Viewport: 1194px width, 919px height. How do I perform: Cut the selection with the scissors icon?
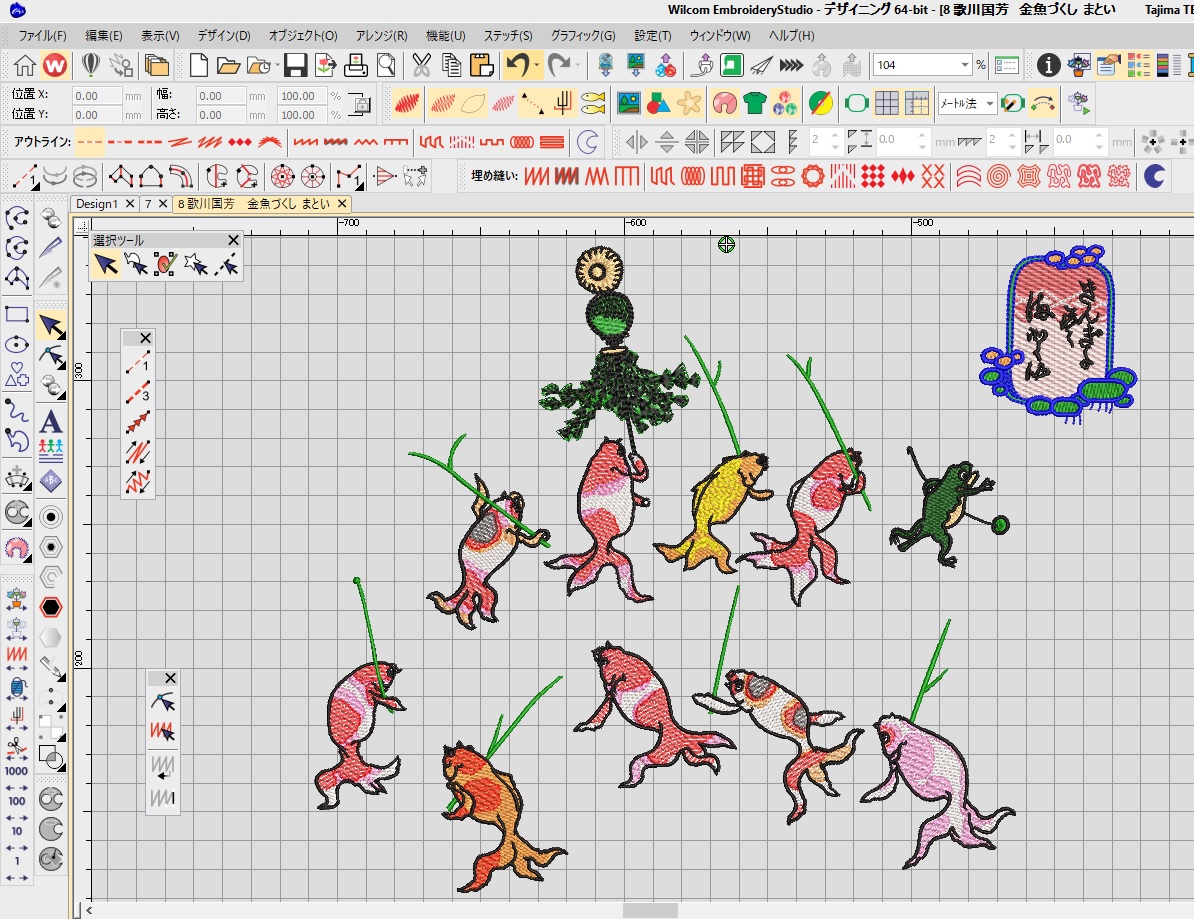(421, 65)
